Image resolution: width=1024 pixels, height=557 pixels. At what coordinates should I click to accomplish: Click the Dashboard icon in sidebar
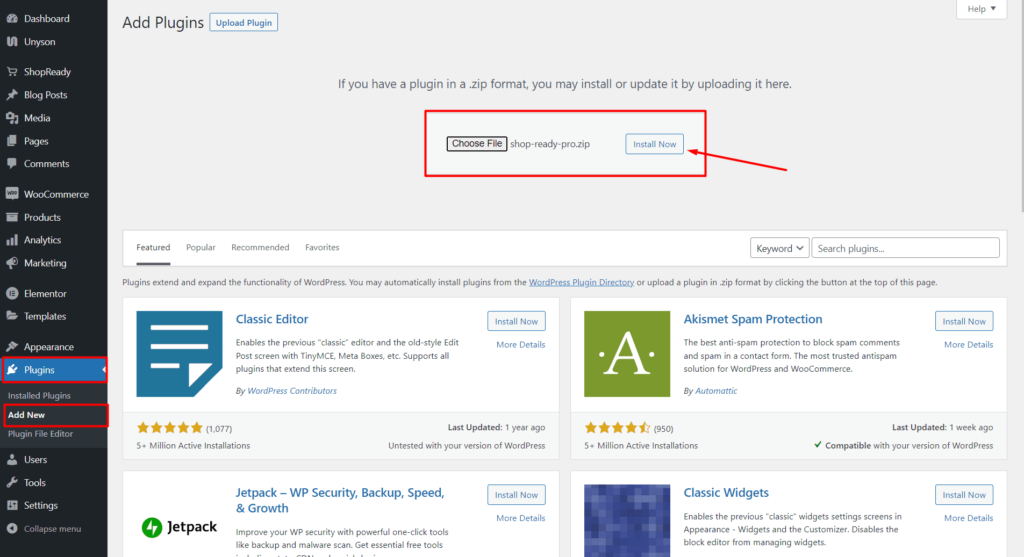point(12,19)
